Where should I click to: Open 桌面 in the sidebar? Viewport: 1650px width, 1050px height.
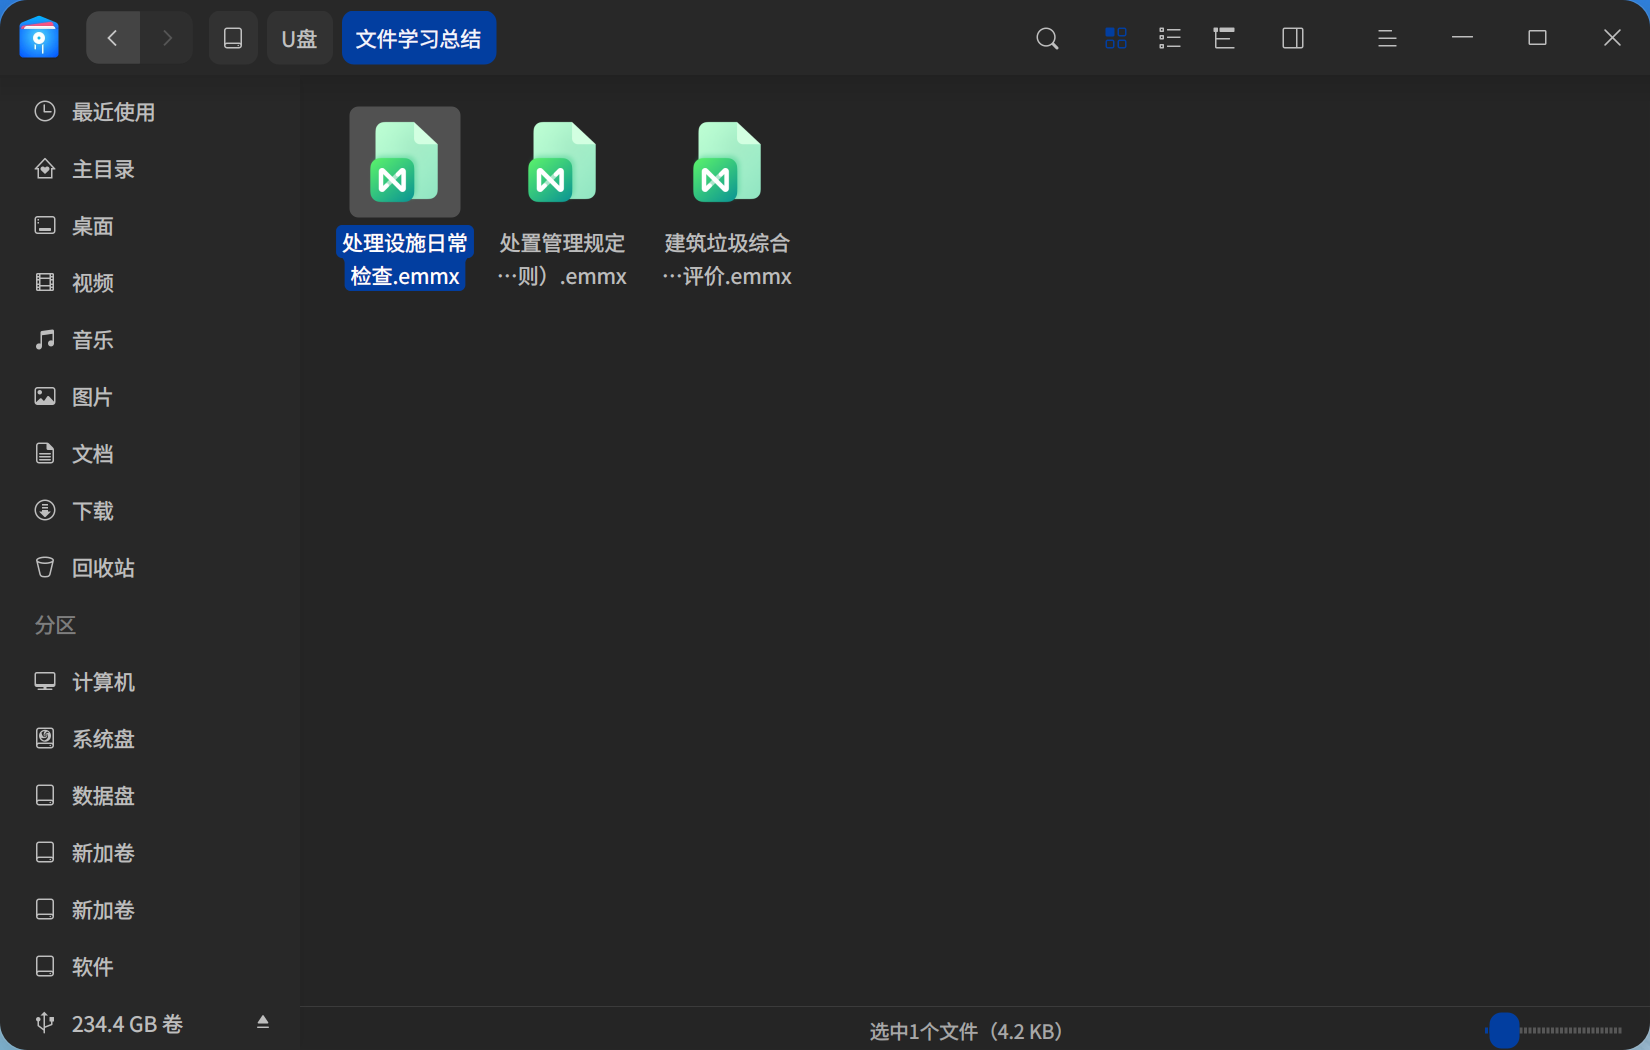[x=150, y=226]
